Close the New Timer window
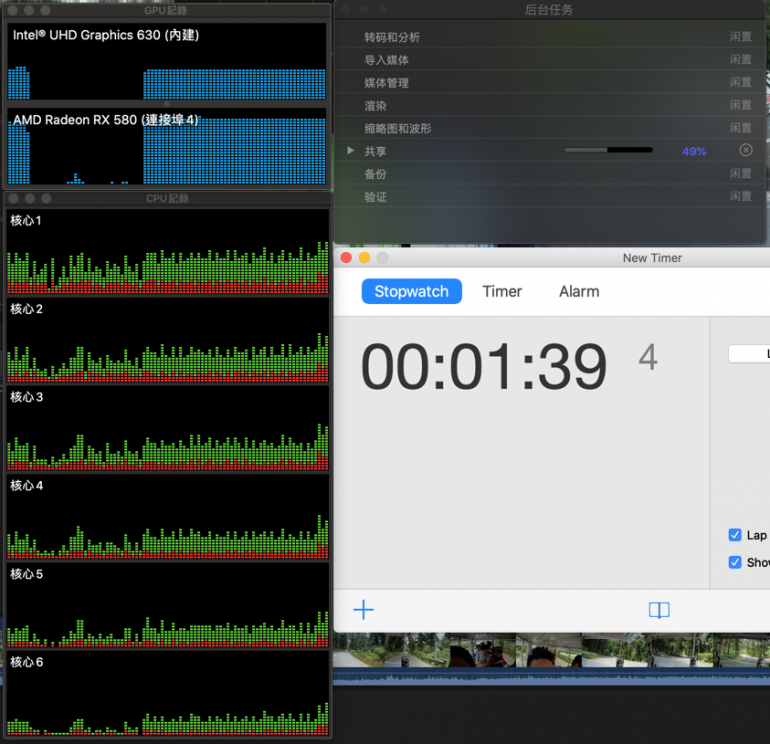The height and width of the screenshot is (744, 770). click(346, 258)
